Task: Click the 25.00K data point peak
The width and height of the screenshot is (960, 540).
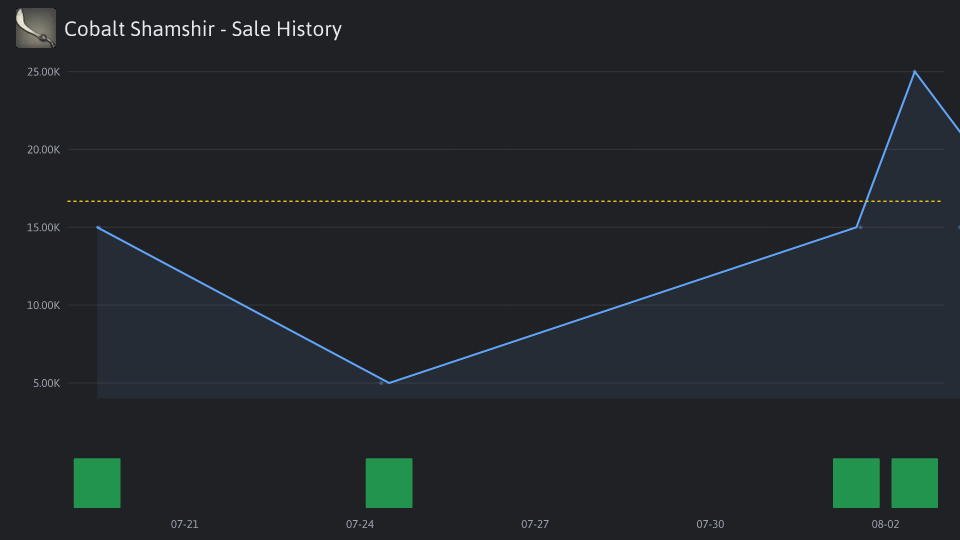Action: (915, 72)
